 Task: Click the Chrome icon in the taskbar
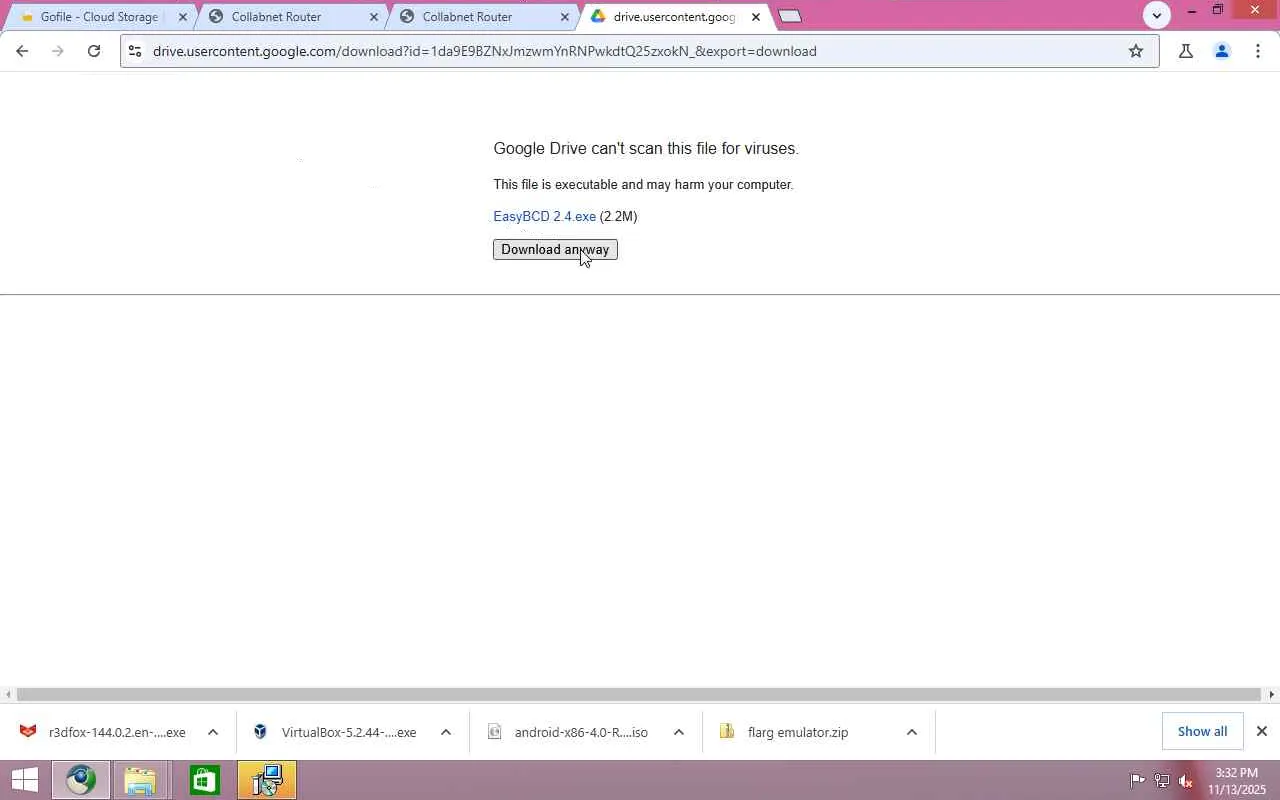80,780
